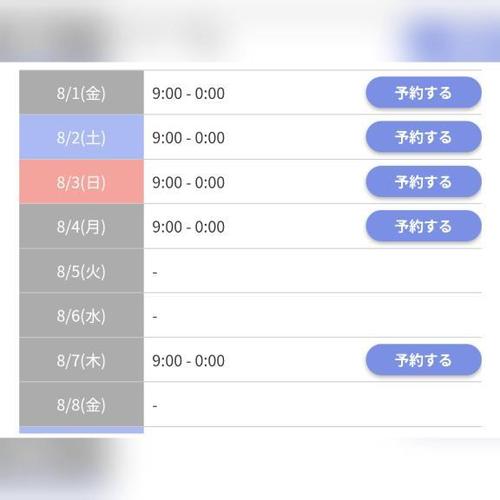Click the 8/5(火) date cell
The width and height of the screenshot is (500, 500).
tap(81, 271)
